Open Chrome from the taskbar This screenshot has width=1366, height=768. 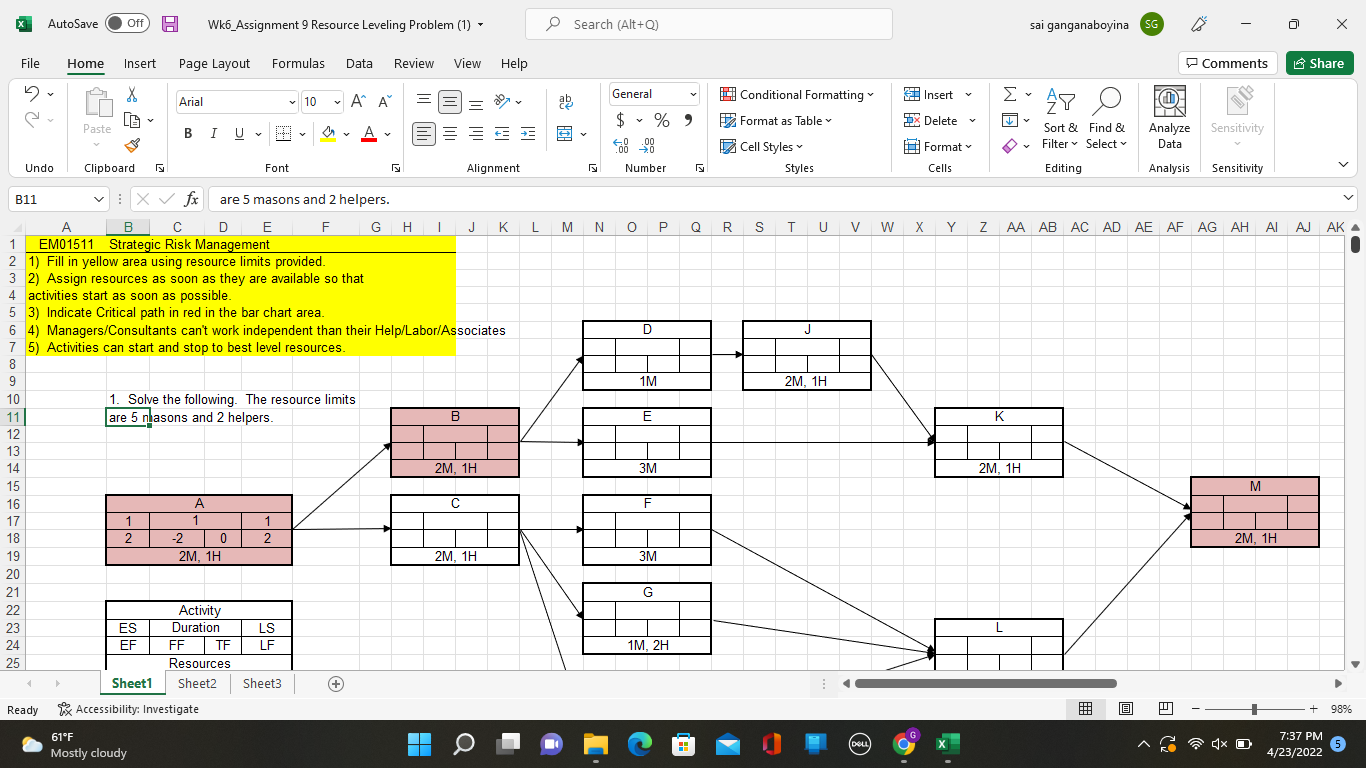(903, 744)
